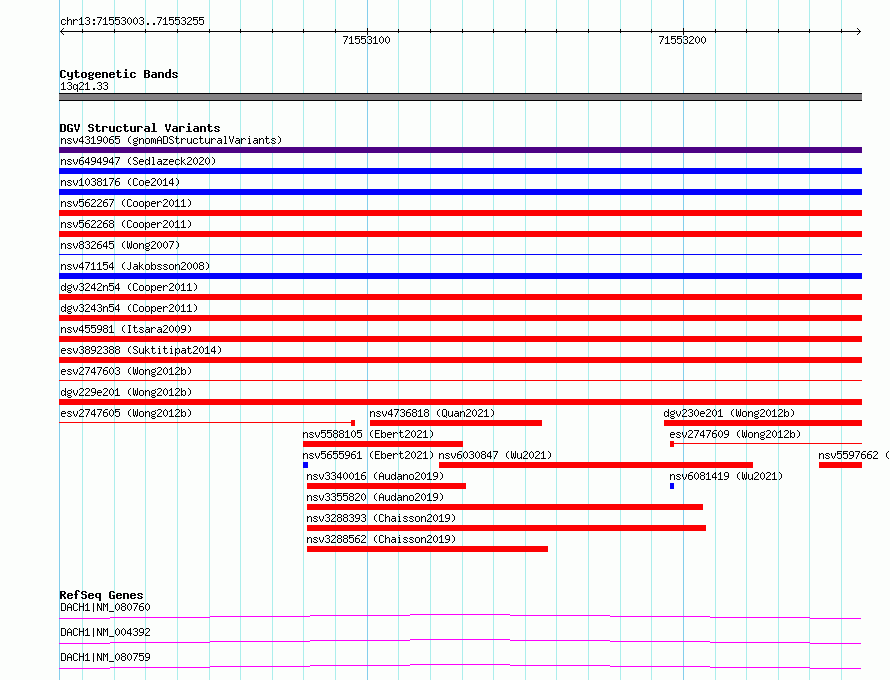The width and height of the screenshot is (890, 680).
Task: Open nsv3288562 (Chaisson2019) entry
Action: click(381, 539)
